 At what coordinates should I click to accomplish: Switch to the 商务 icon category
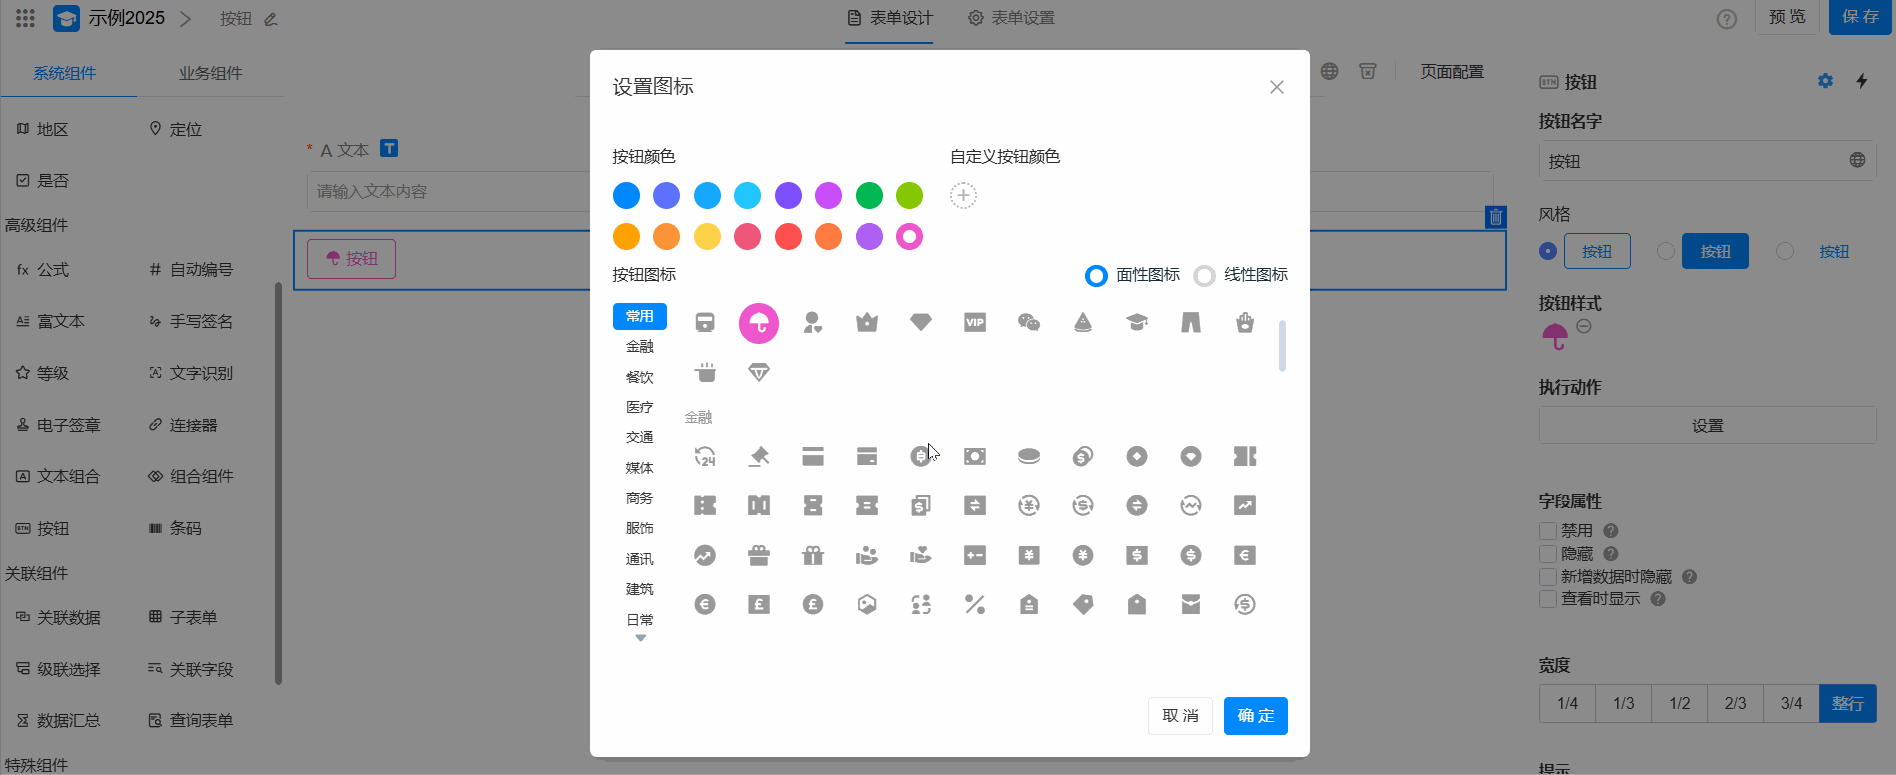tap(640, 498)
